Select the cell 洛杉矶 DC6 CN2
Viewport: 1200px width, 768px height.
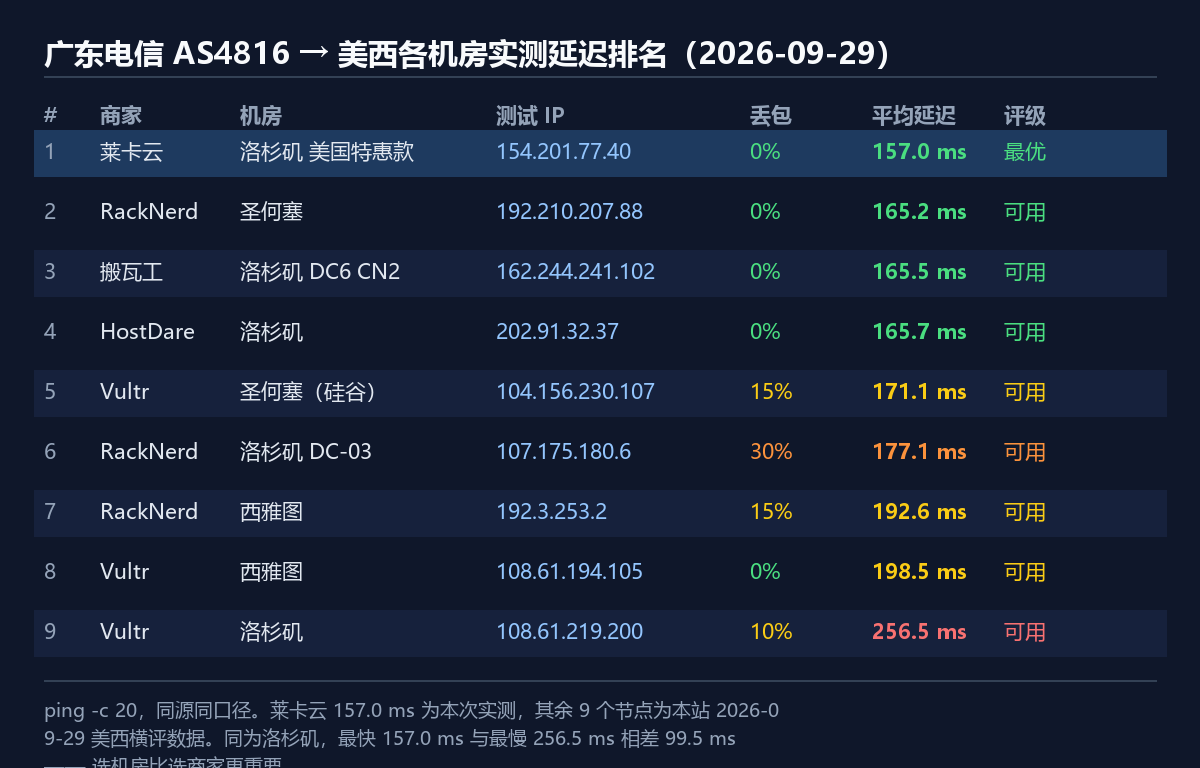[x=319, y=272]
